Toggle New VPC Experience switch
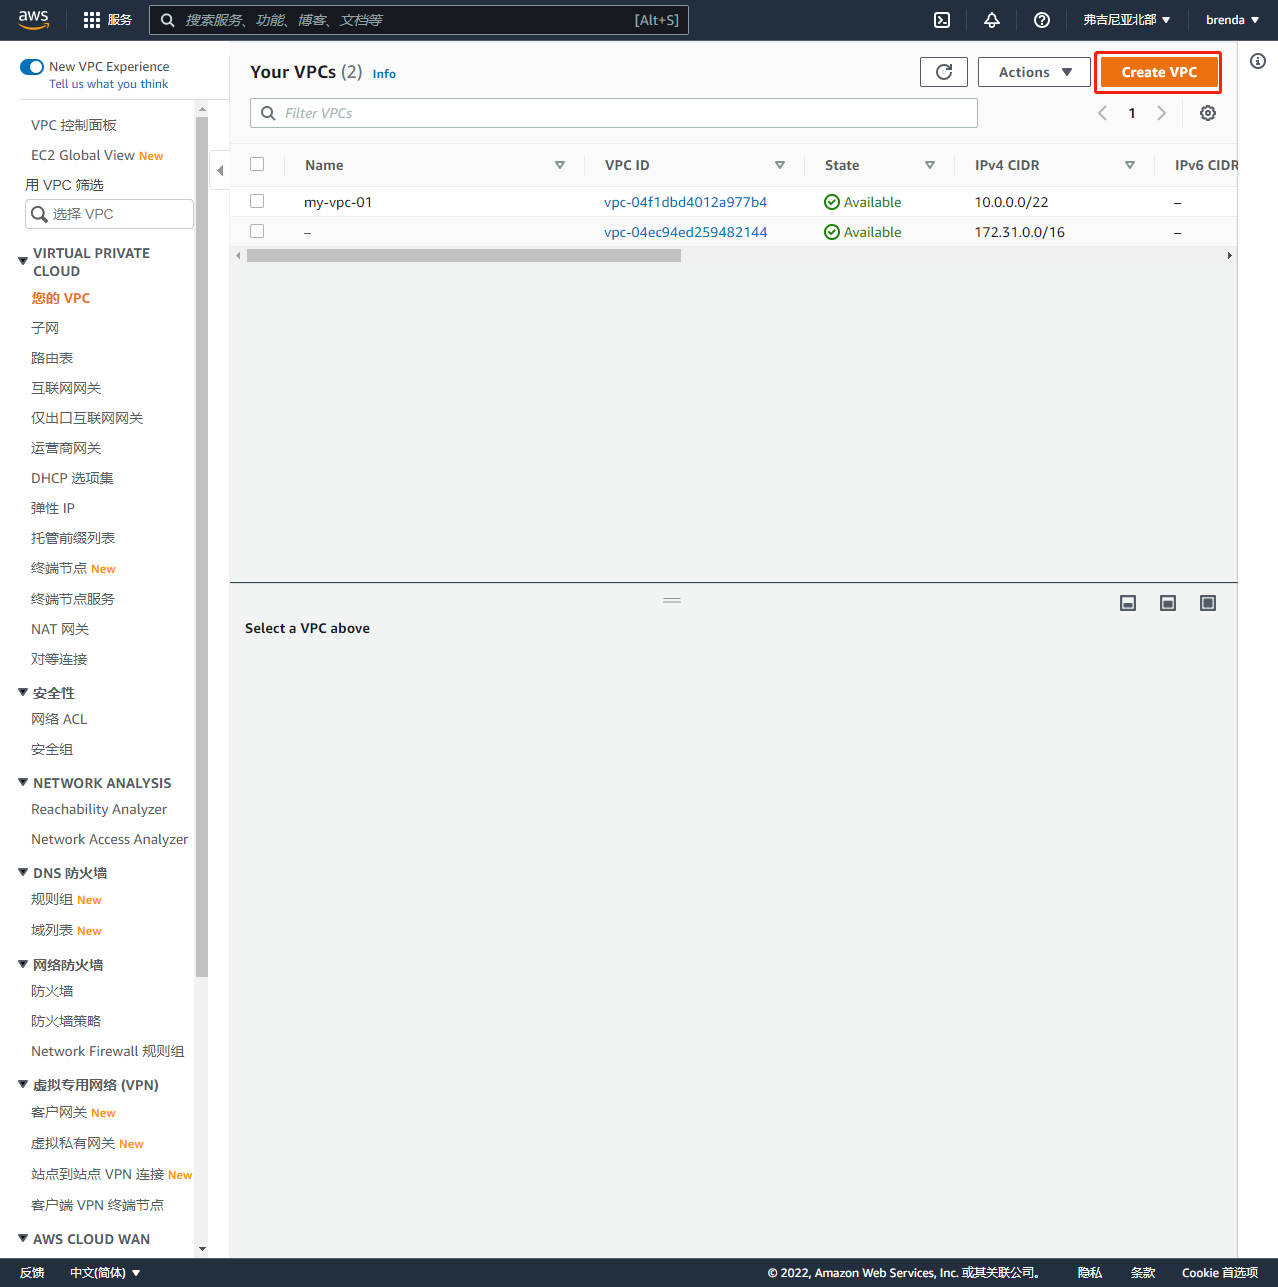The image size is (1278, 1287). pyautogui.click(x=32, y=67)
